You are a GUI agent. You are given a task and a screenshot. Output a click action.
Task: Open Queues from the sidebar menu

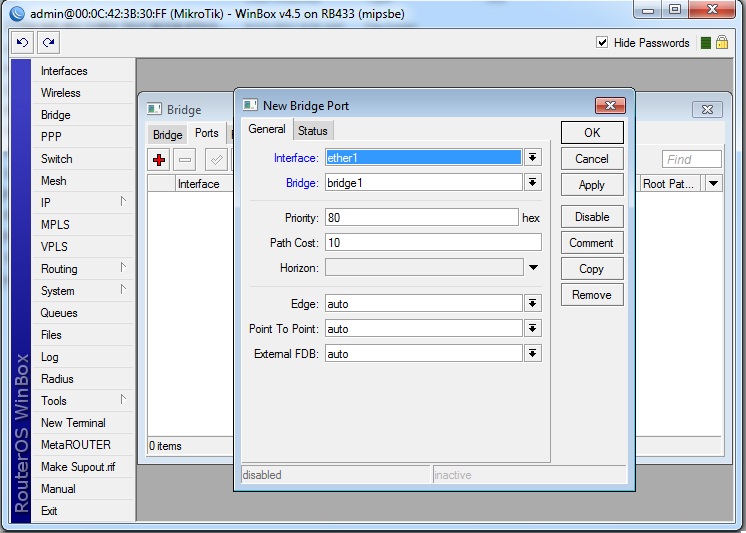pyautogui.click(x=83, y=313)
